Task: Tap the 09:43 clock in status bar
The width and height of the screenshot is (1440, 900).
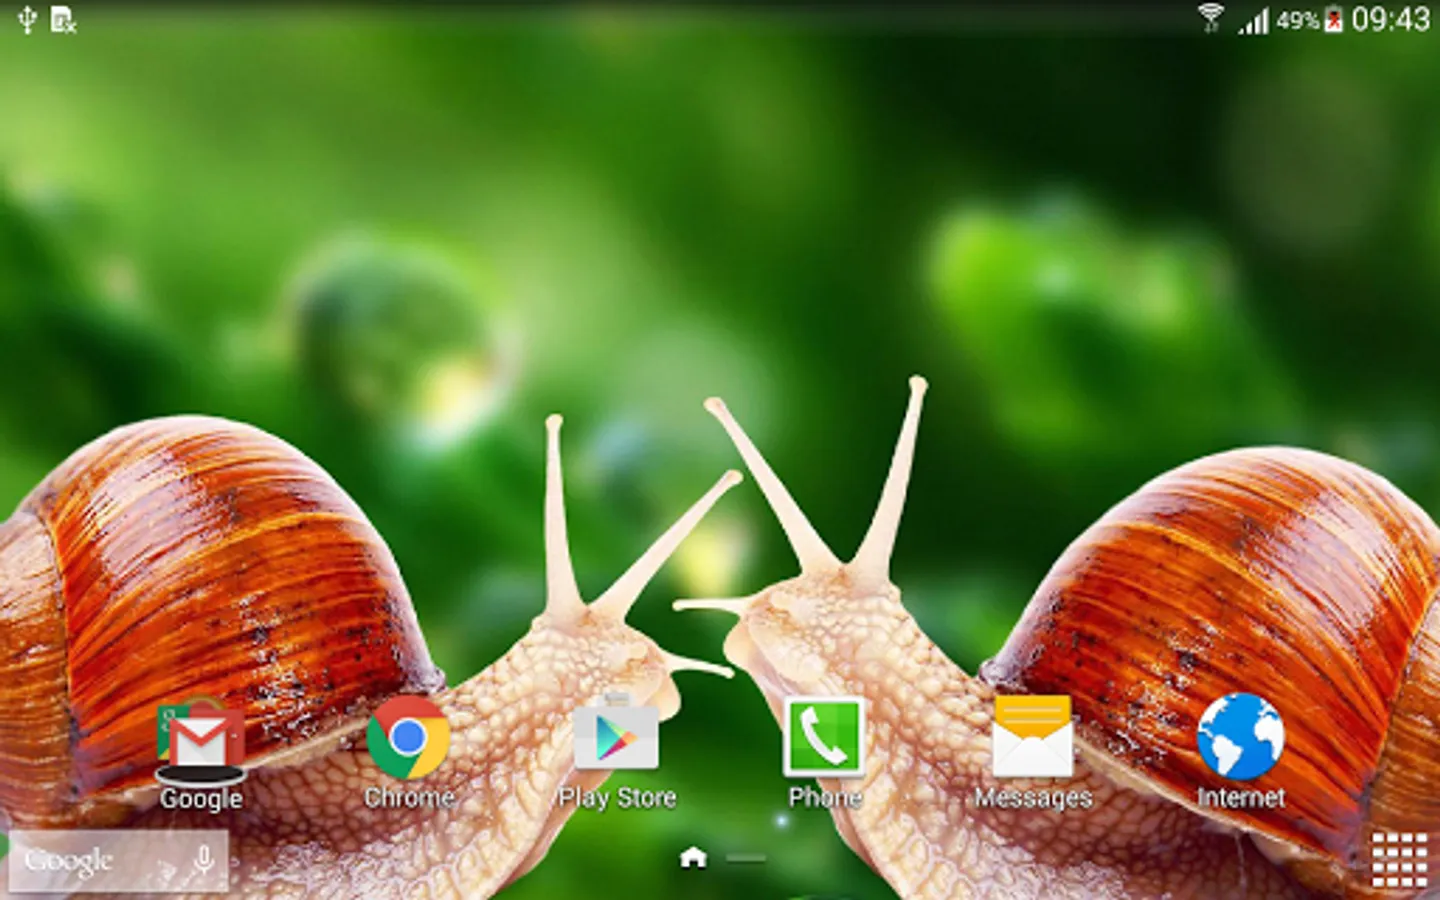Action: point(1391,19)
